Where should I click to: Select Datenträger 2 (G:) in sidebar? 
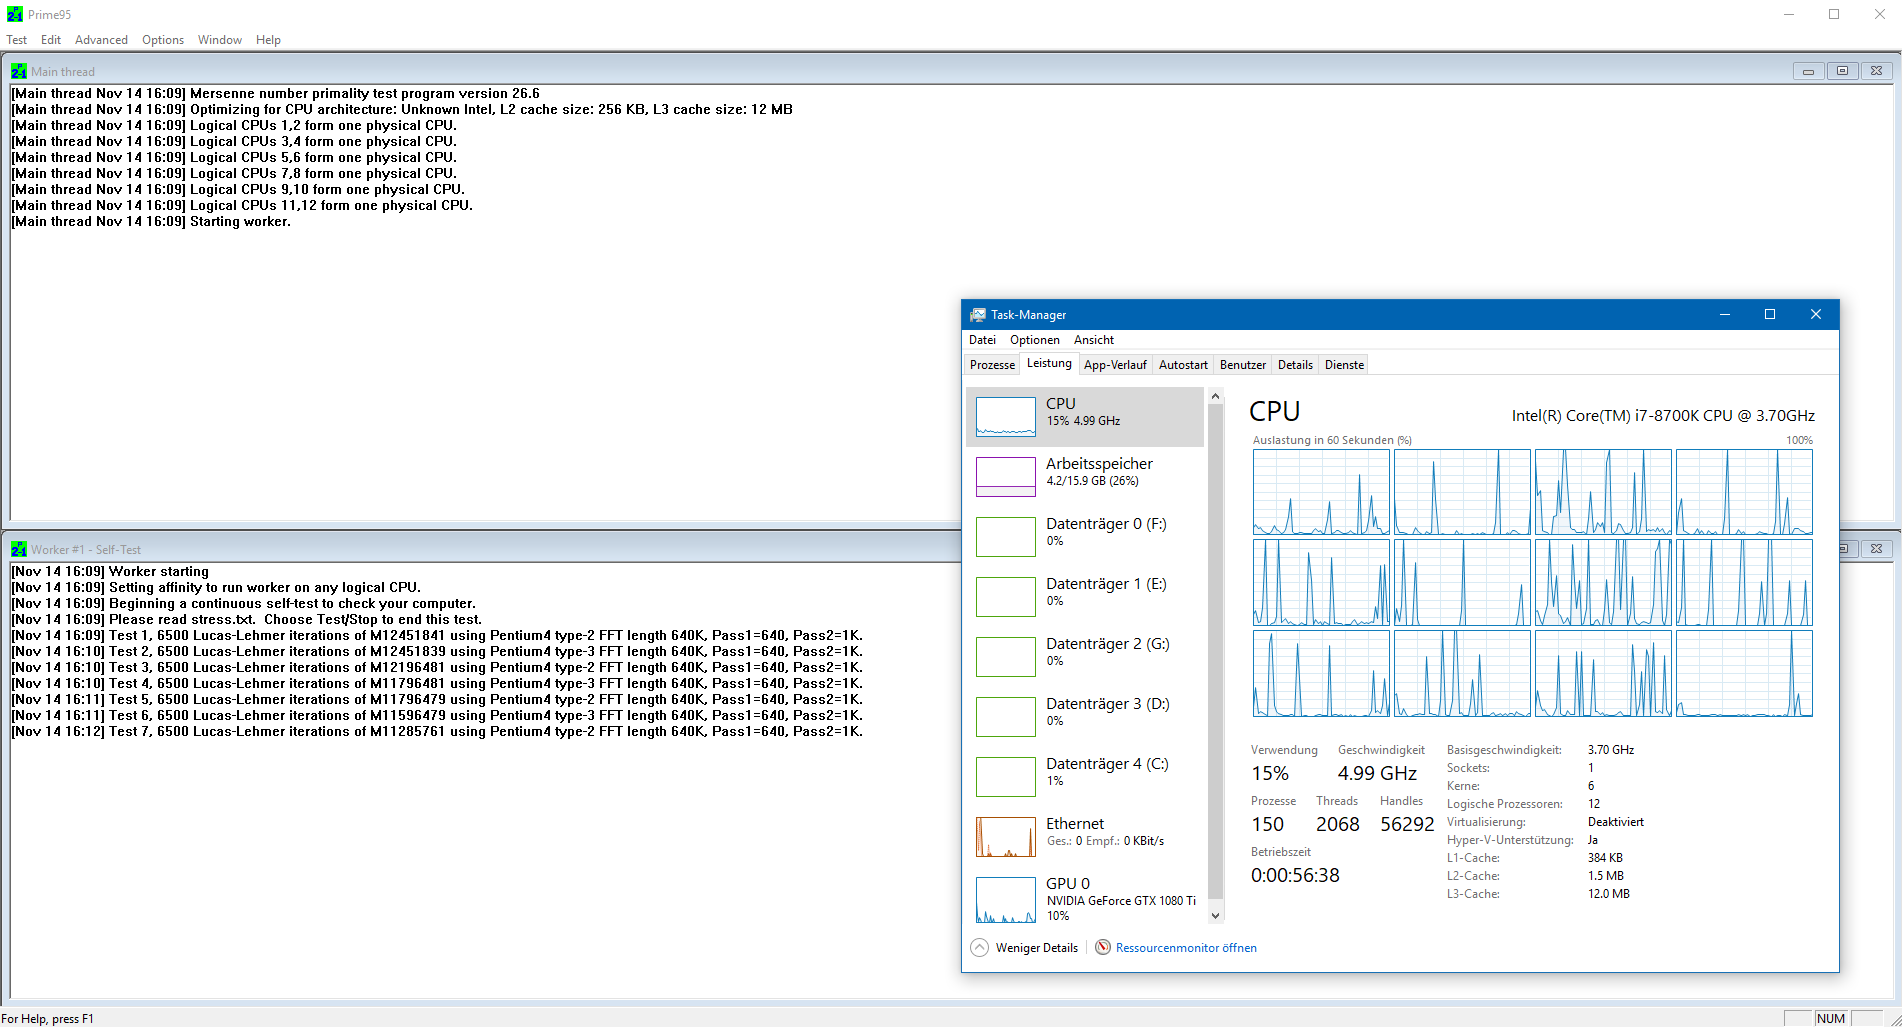[x=1085, y=656]
